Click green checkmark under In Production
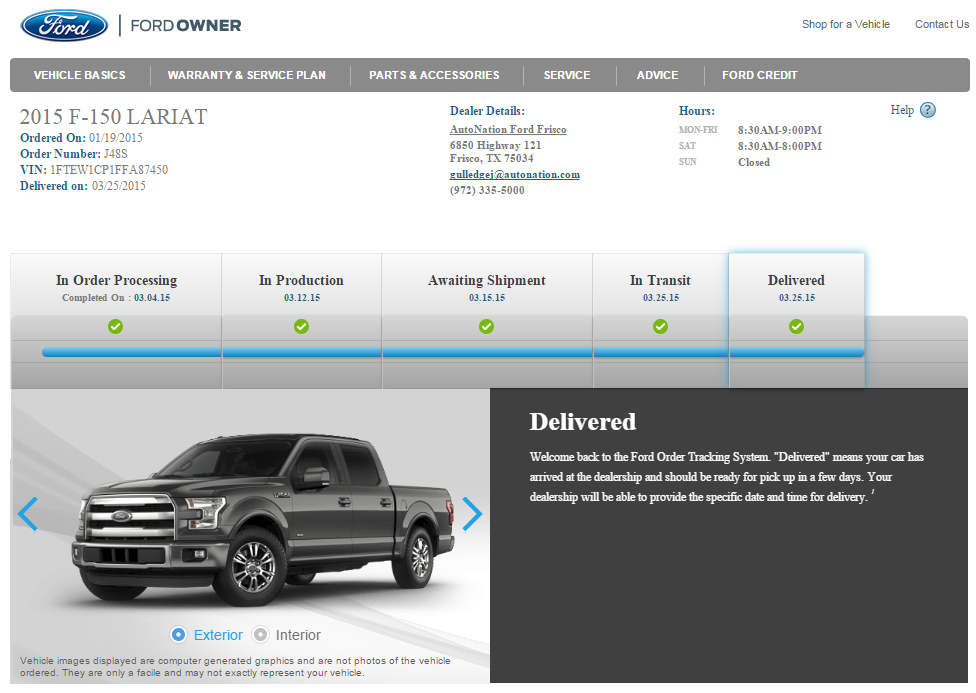The image size is (976, 693). click(x=301, y=326)
